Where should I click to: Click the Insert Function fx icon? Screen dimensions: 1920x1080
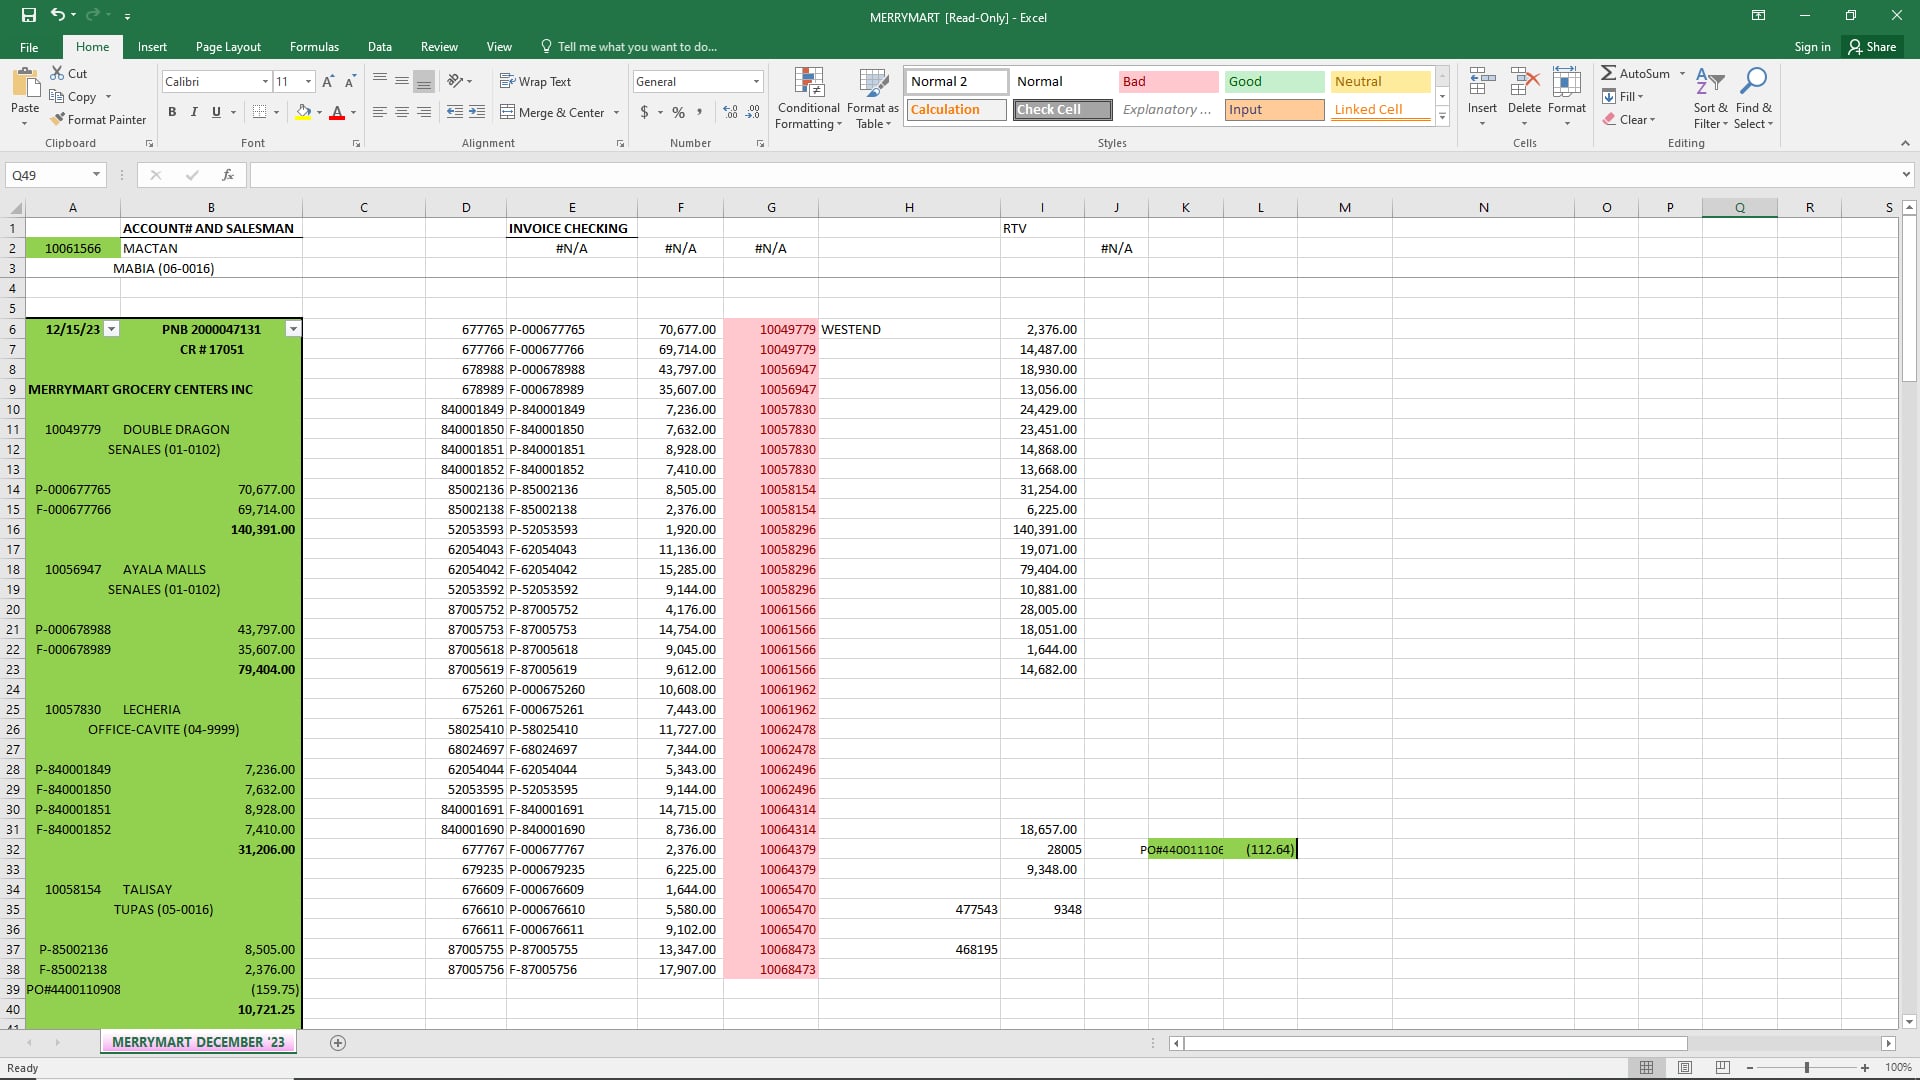click(x=228, y=175)
